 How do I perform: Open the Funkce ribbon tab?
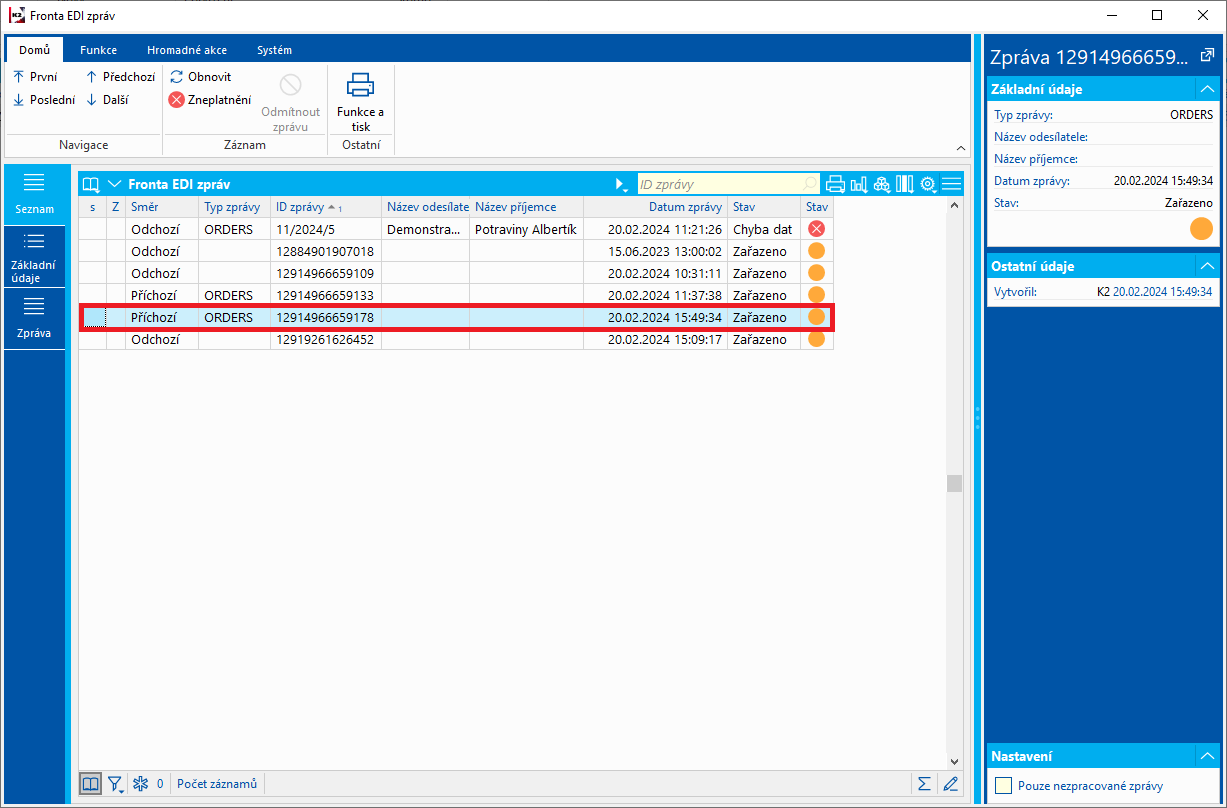pos(99,50)
